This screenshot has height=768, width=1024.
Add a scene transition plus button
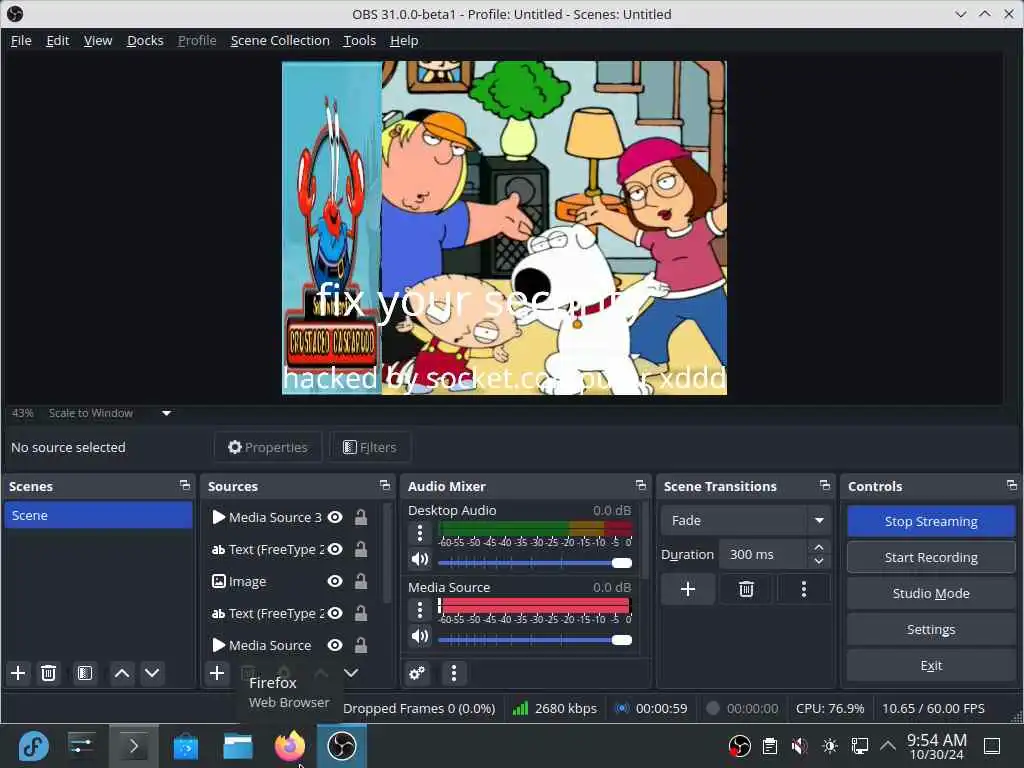[x=688, y=589]
